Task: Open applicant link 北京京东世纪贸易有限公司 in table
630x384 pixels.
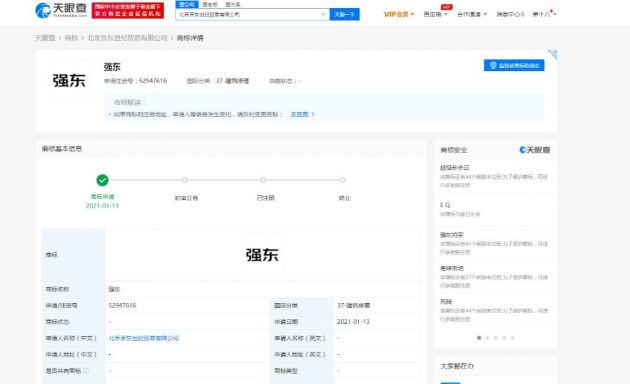Action: click(144, 338)
